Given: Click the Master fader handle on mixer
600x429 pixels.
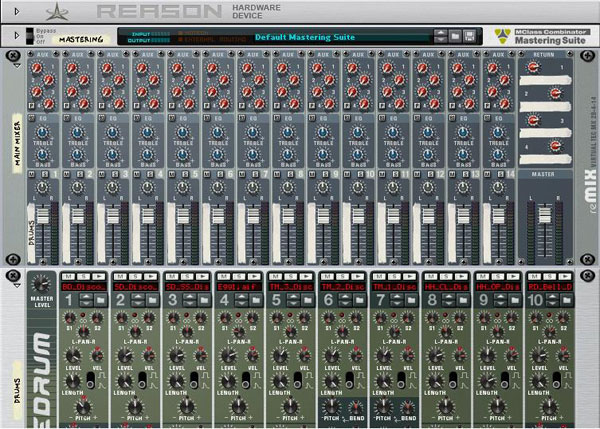Looking at the screenshot, I should pos(545,214).
